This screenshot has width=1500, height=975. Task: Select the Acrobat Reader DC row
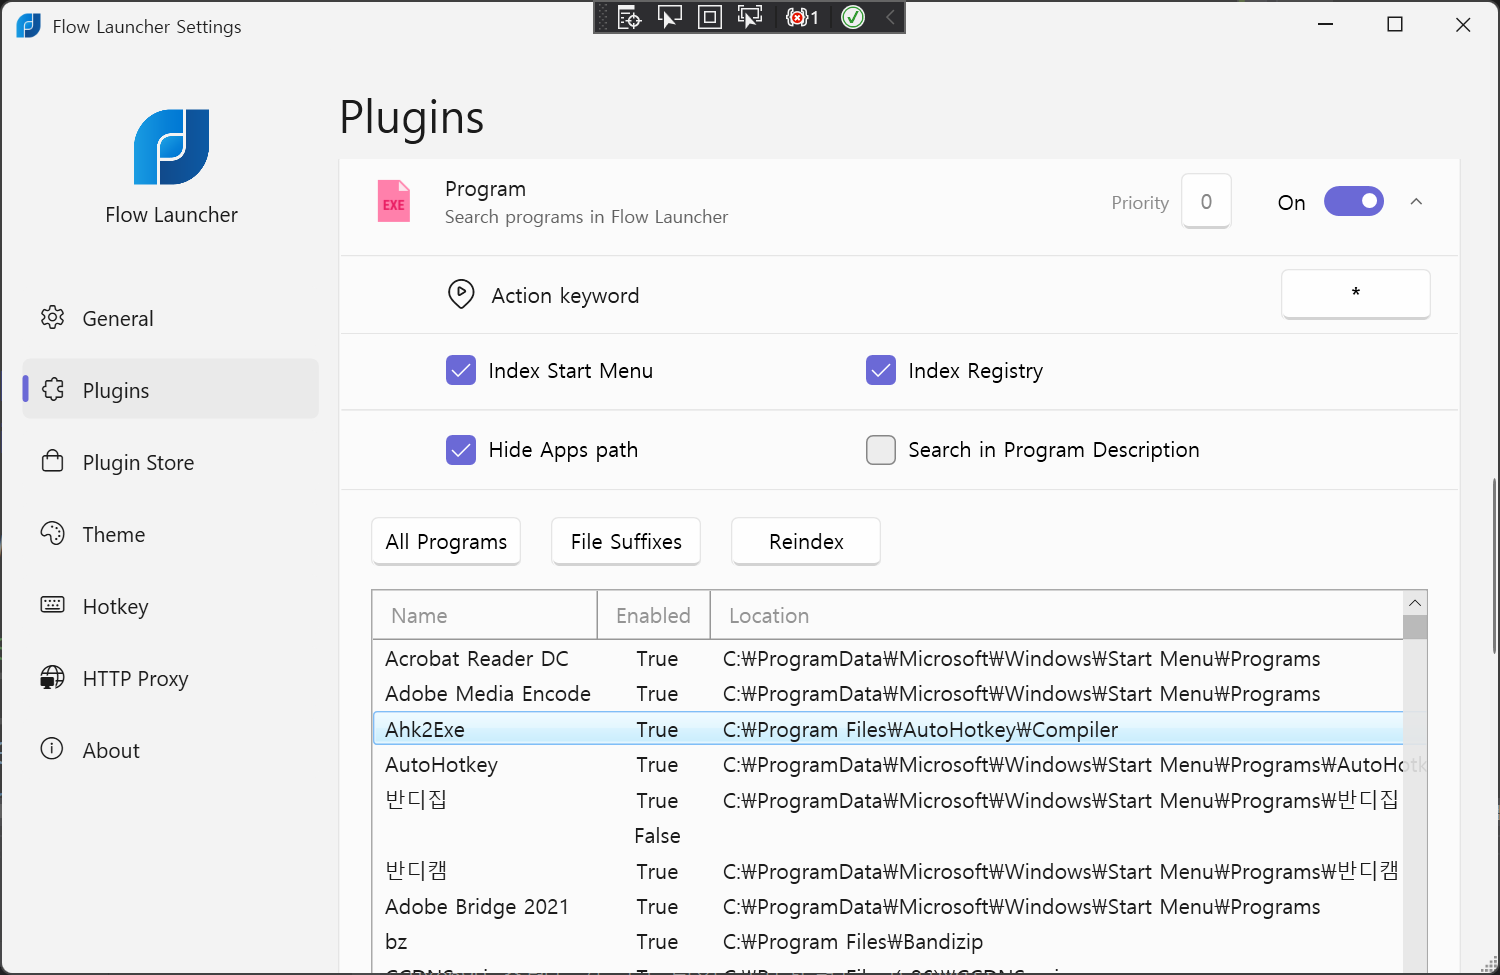888,659
